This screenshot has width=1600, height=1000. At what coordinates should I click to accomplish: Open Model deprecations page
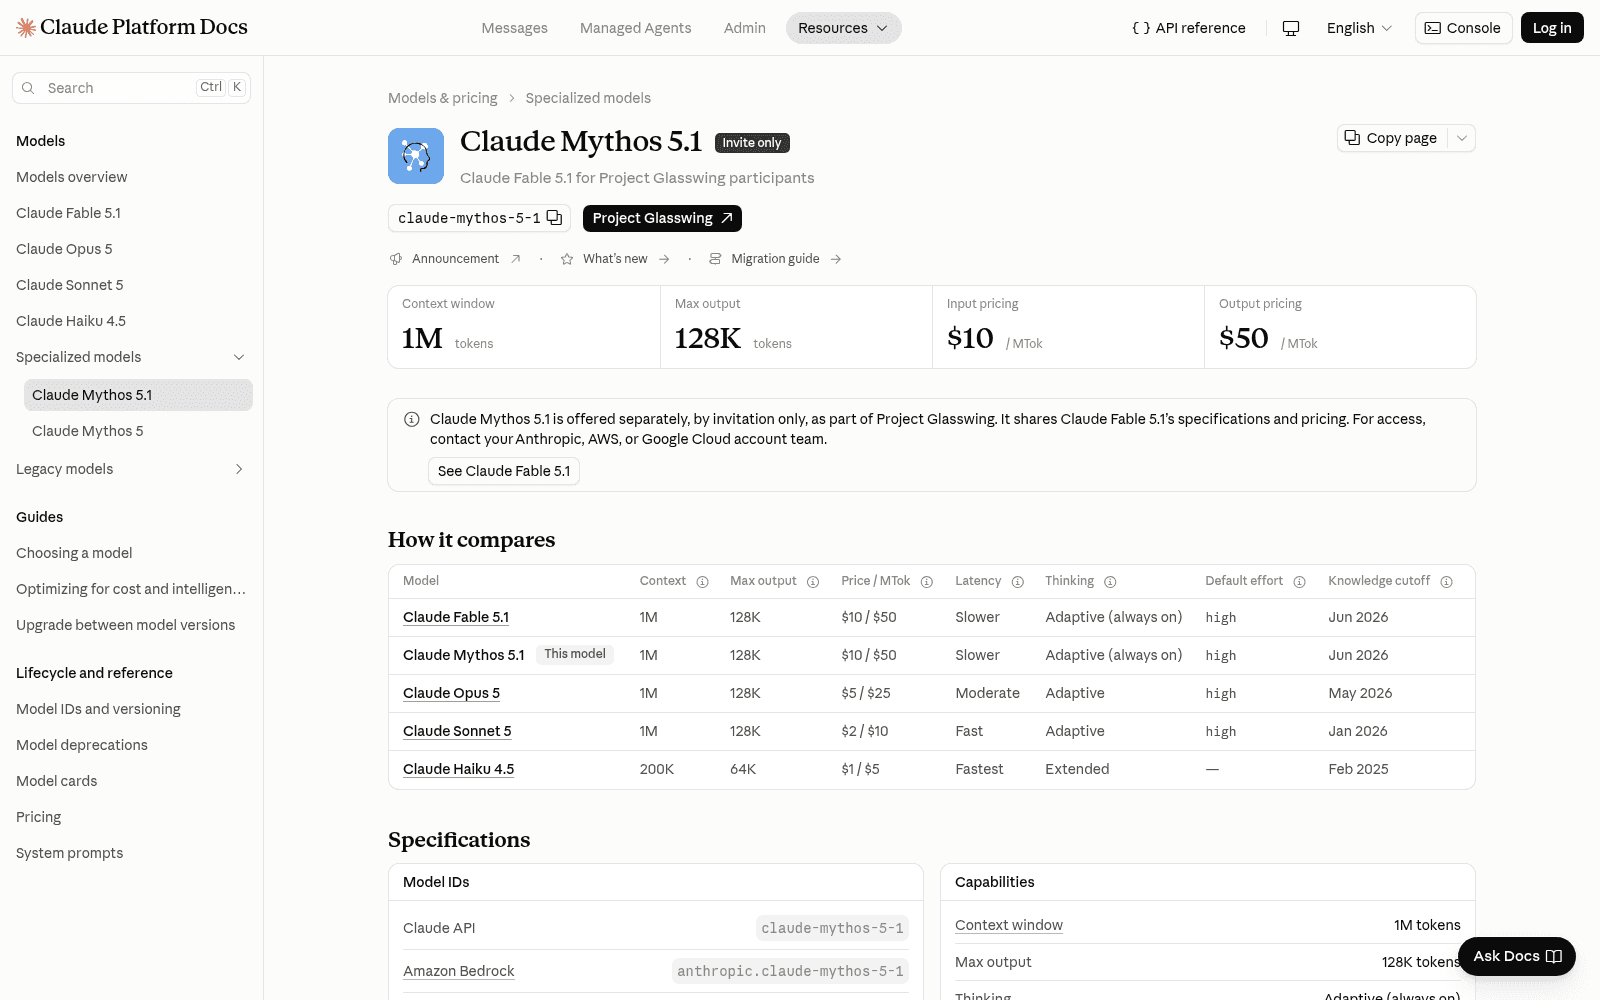point(82,745)
